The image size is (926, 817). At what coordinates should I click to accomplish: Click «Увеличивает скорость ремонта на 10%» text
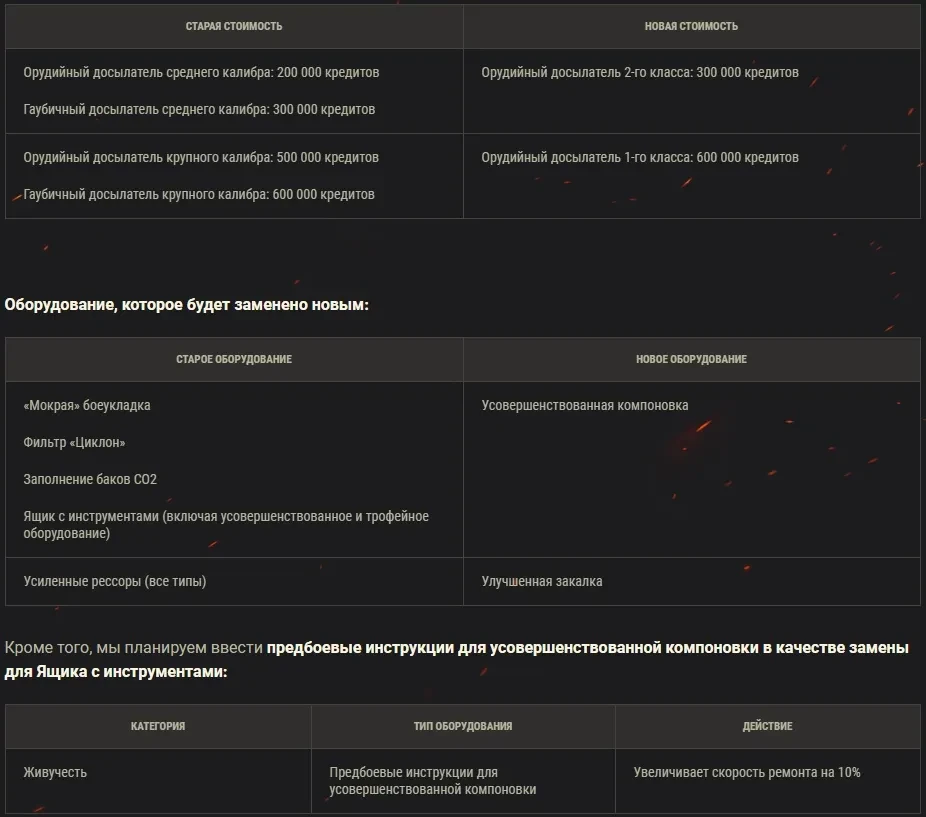[x=746, y=772]
